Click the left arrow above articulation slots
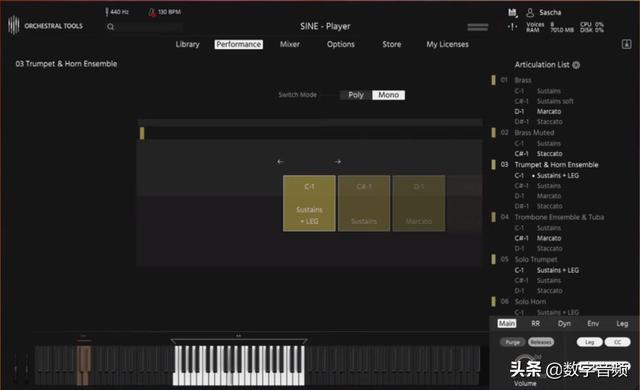 [280, 162]
